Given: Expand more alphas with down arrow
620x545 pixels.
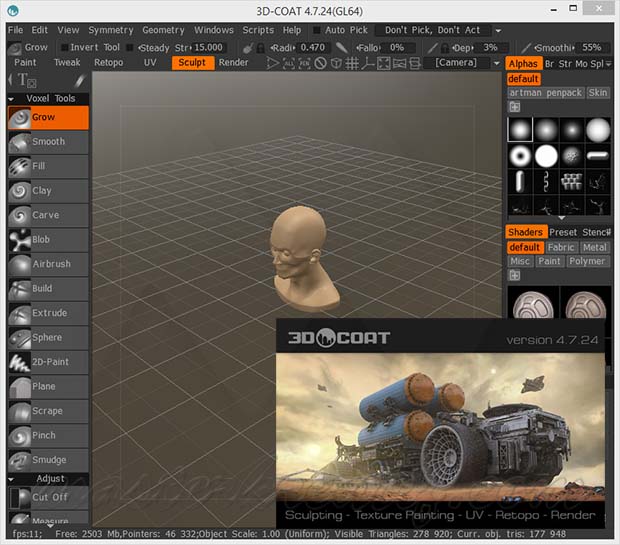Looking at the screenshot, I should 561,218.
